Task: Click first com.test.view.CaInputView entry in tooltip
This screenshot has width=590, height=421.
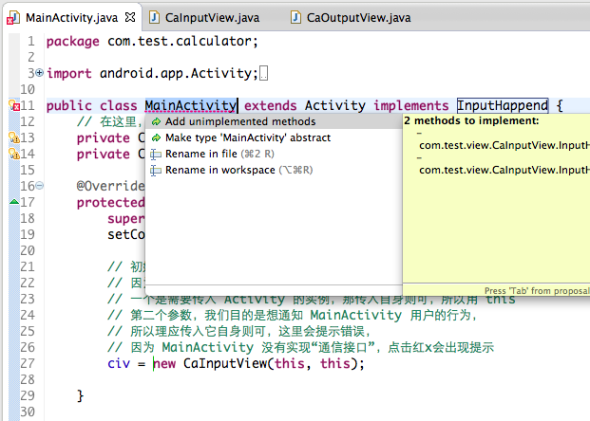Action: (504, 145)
